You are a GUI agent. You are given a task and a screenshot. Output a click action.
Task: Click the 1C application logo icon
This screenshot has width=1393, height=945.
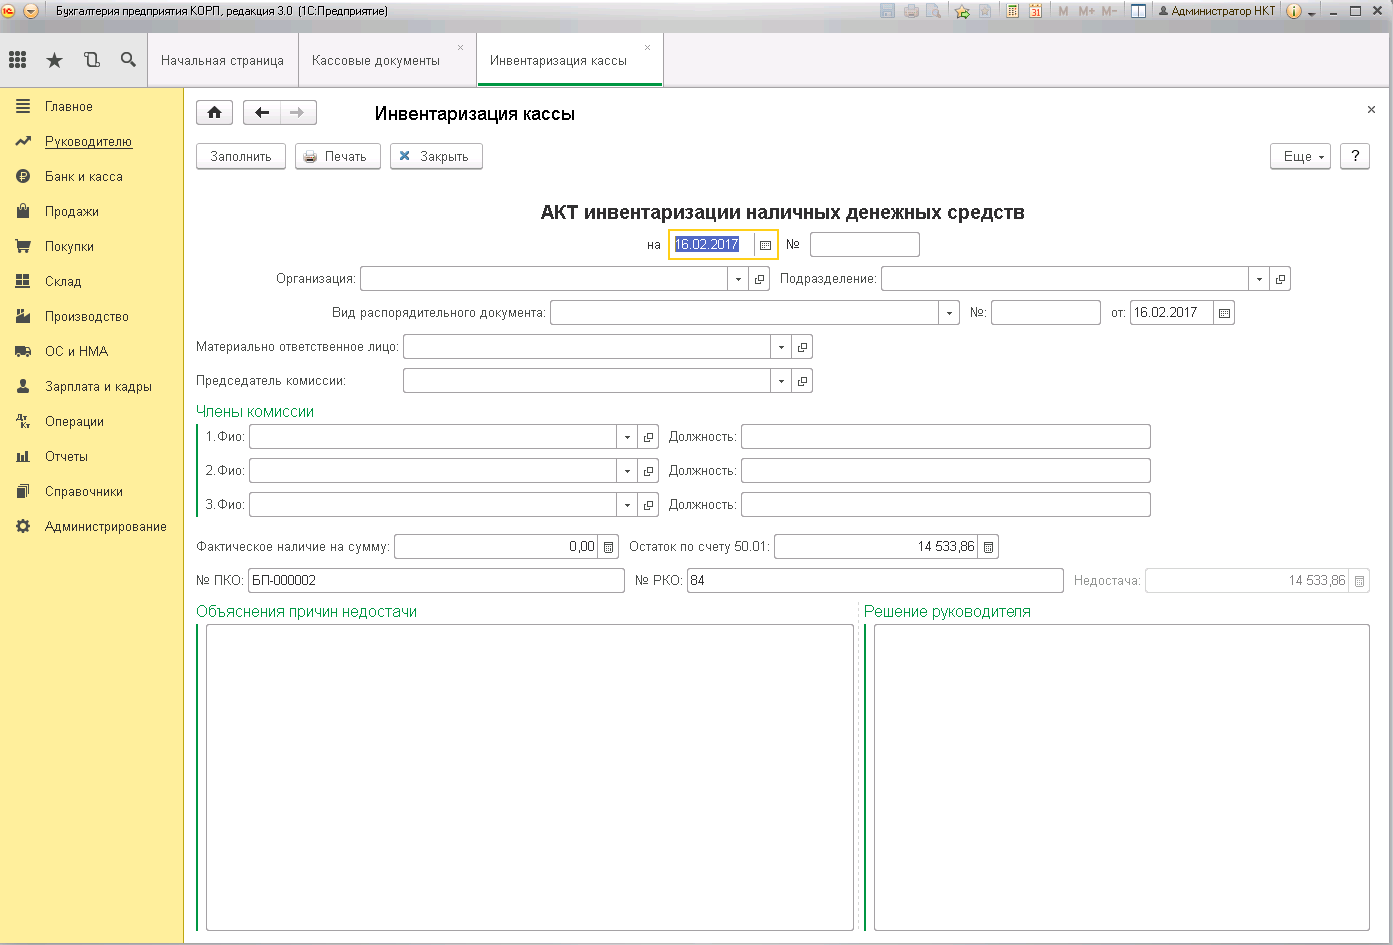coord(9,11)
